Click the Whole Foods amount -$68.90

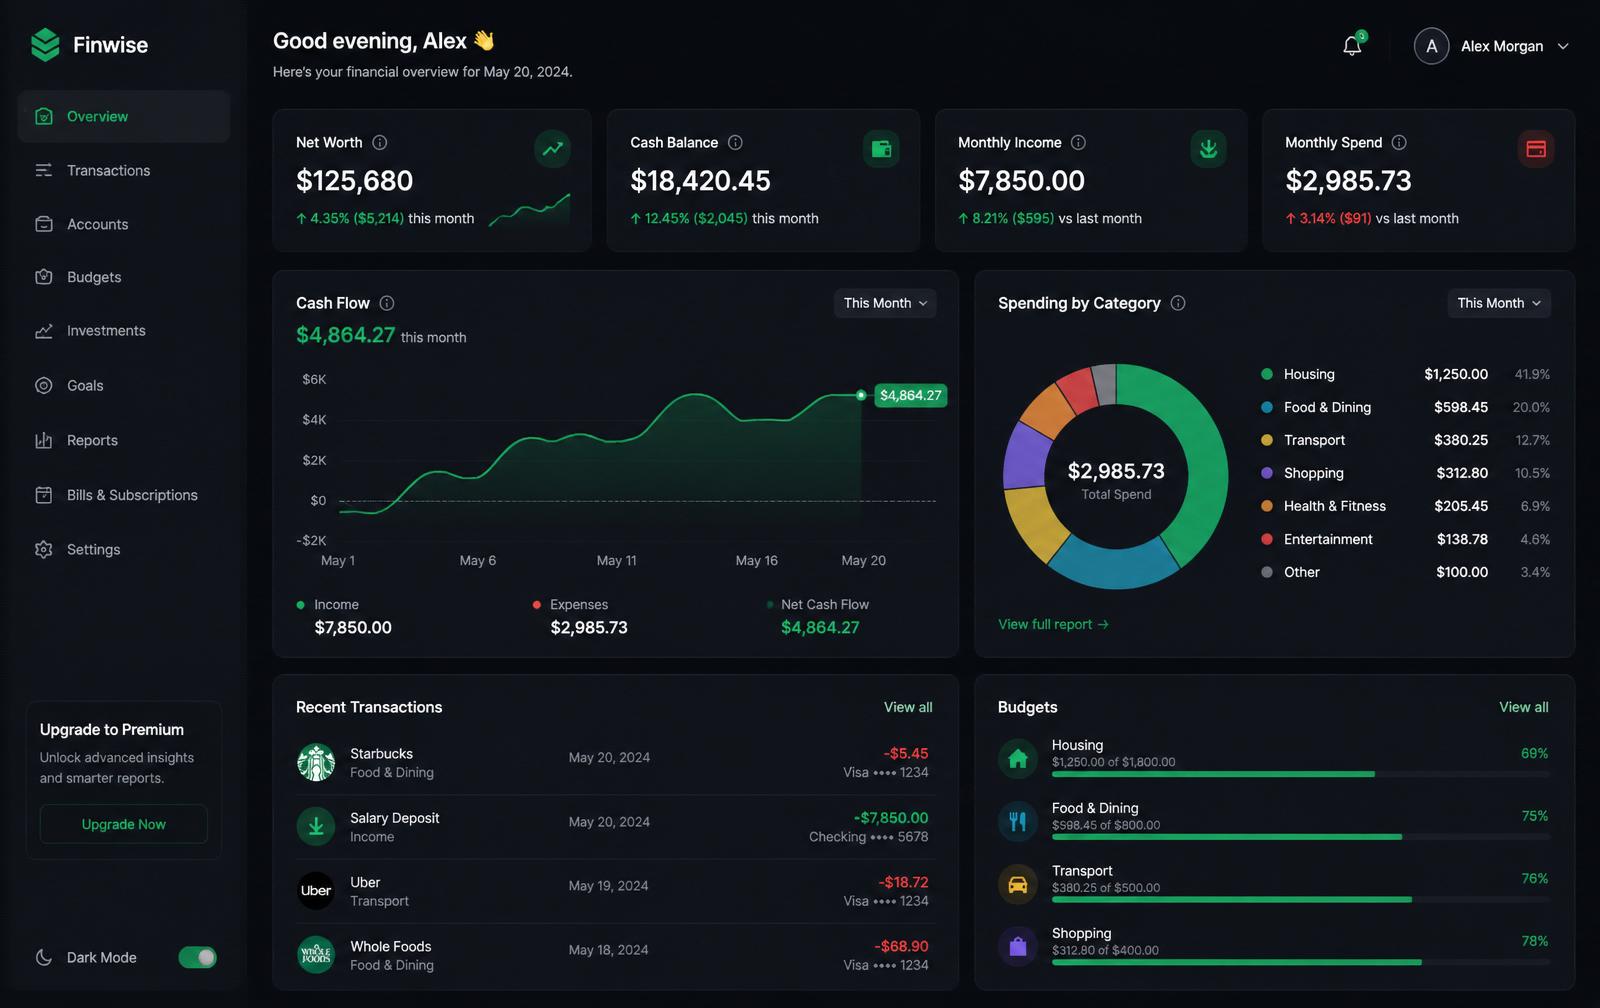coord(901,946)
